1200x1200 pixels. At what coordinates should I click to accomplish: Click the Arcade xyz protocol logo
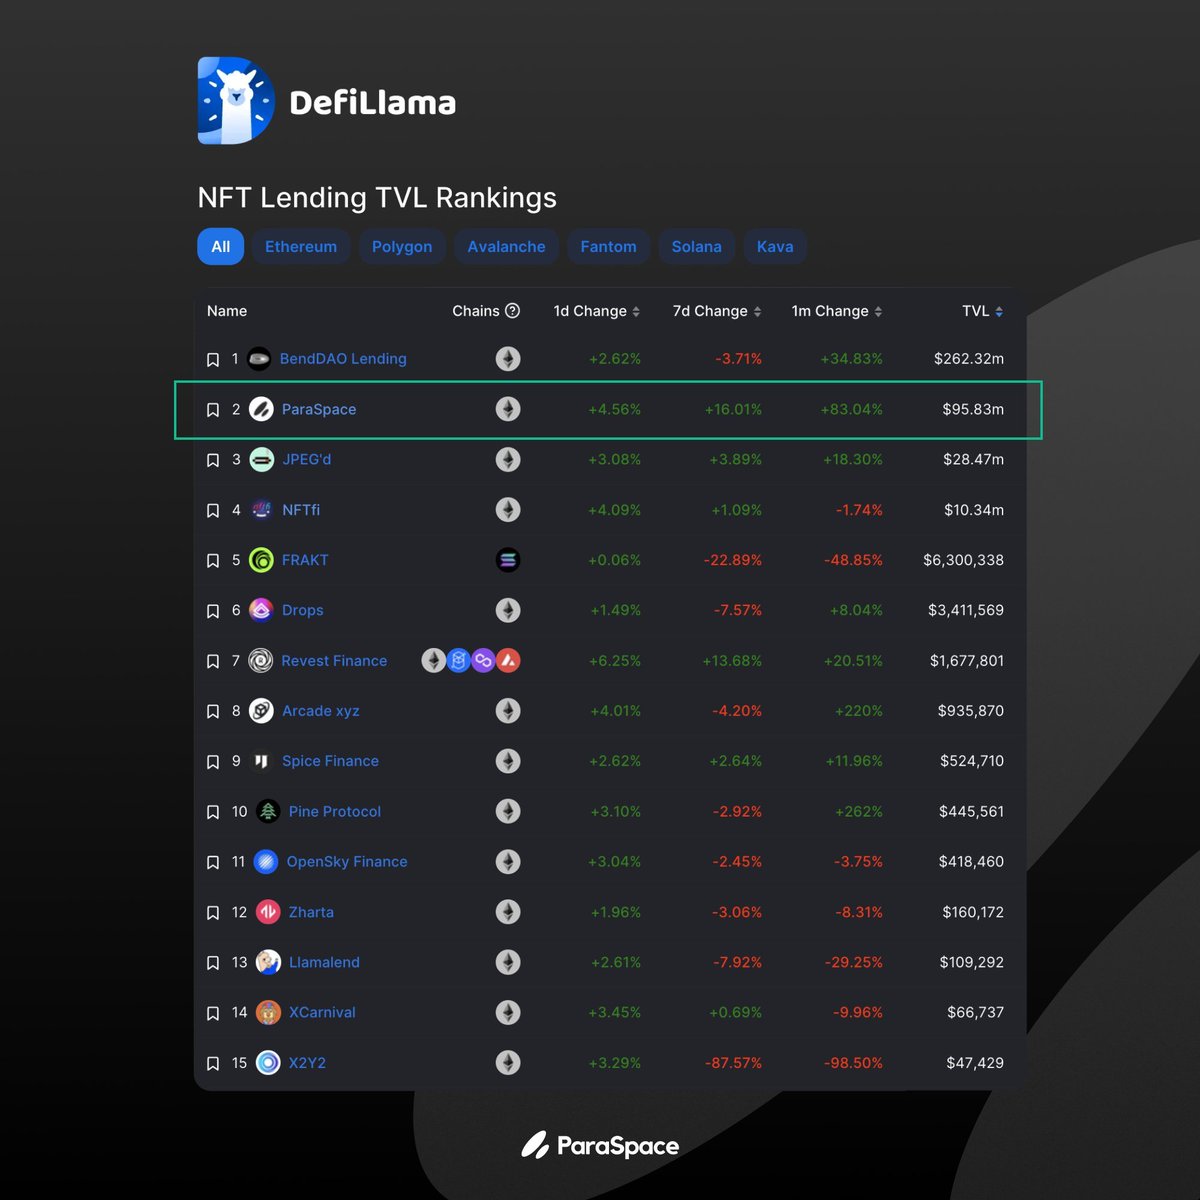[261, 711]
